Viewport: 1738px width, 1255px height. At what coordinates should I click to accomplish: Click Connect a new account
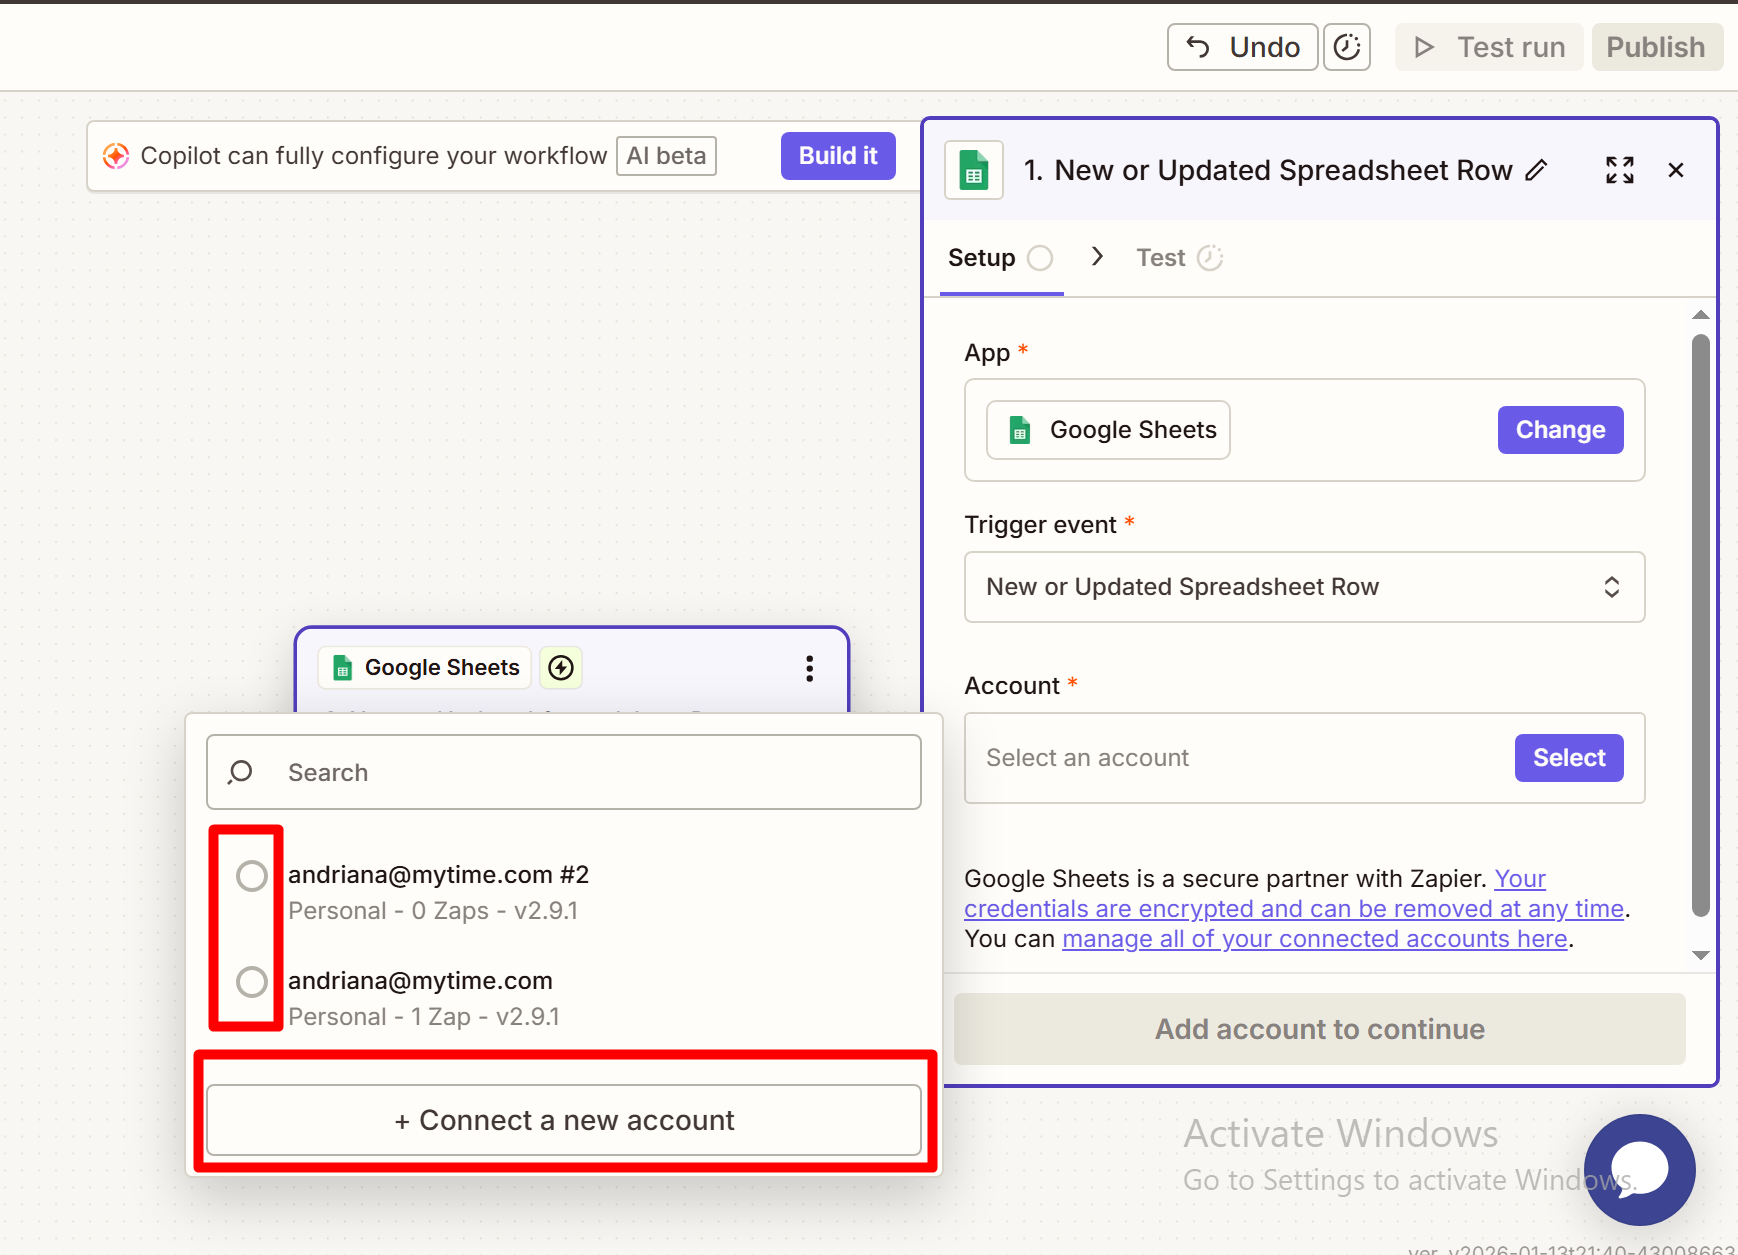pos(564,1120)
